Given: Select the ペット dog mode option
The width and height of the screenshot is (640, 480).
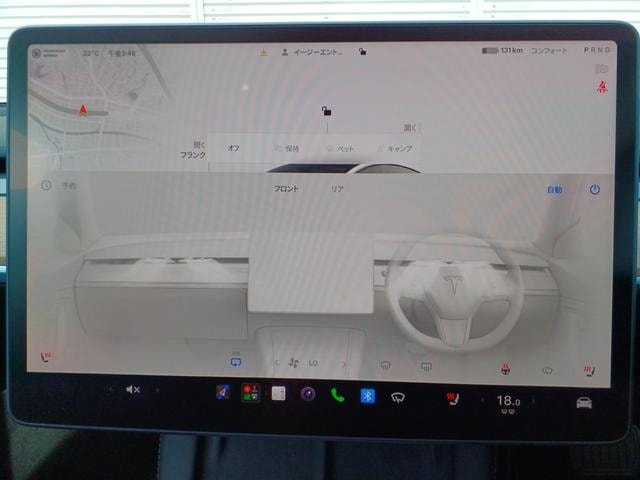Looking at the screenshot, I should pyautogui.click(x=341, y=149).
